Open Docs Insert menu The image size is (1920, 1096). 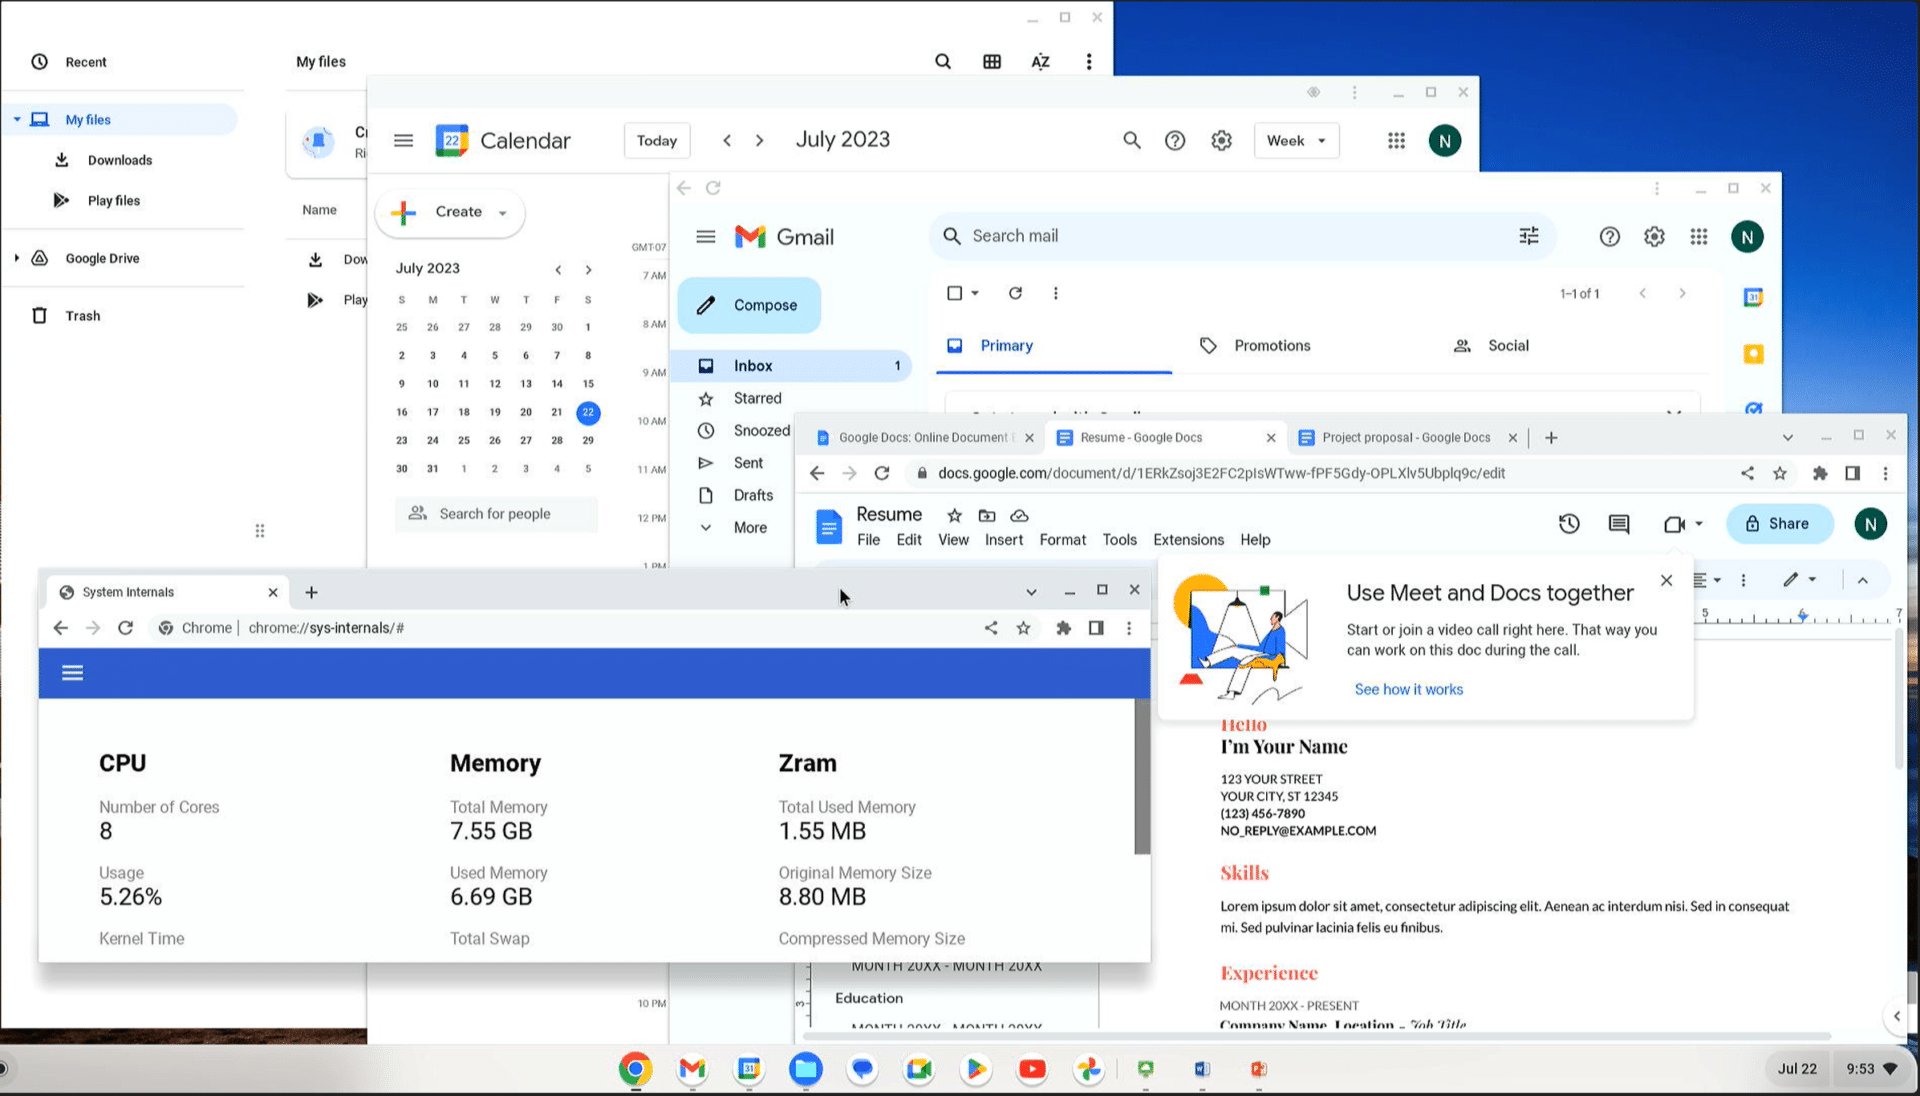pos(1003,540)
